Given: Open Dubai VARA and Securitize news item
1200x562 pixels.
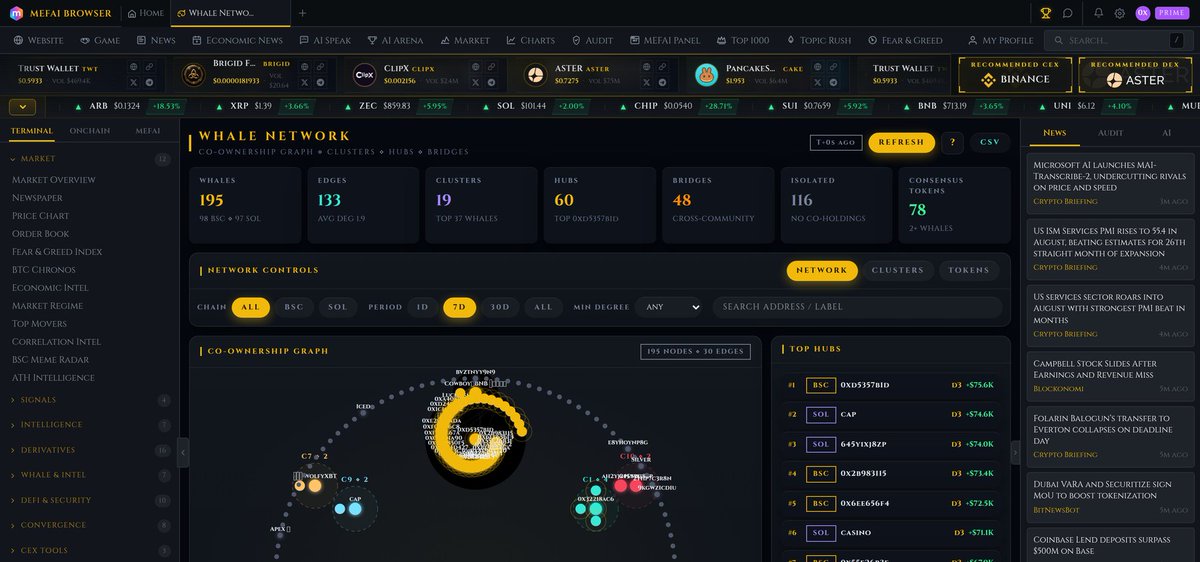Looking at the screenshot, I should pyautogui.click(x=1112, y=496).
